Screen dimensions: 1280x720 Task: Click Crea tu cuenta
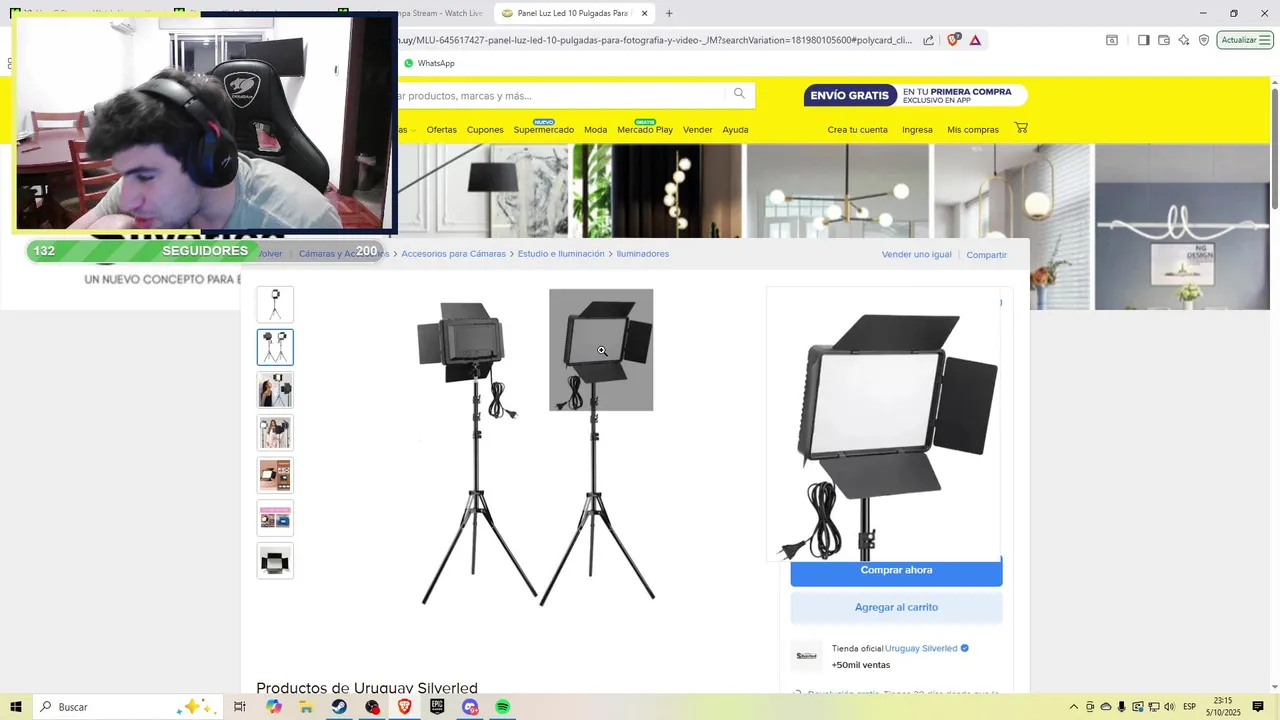pyautogui.click(x=857, y=130)
